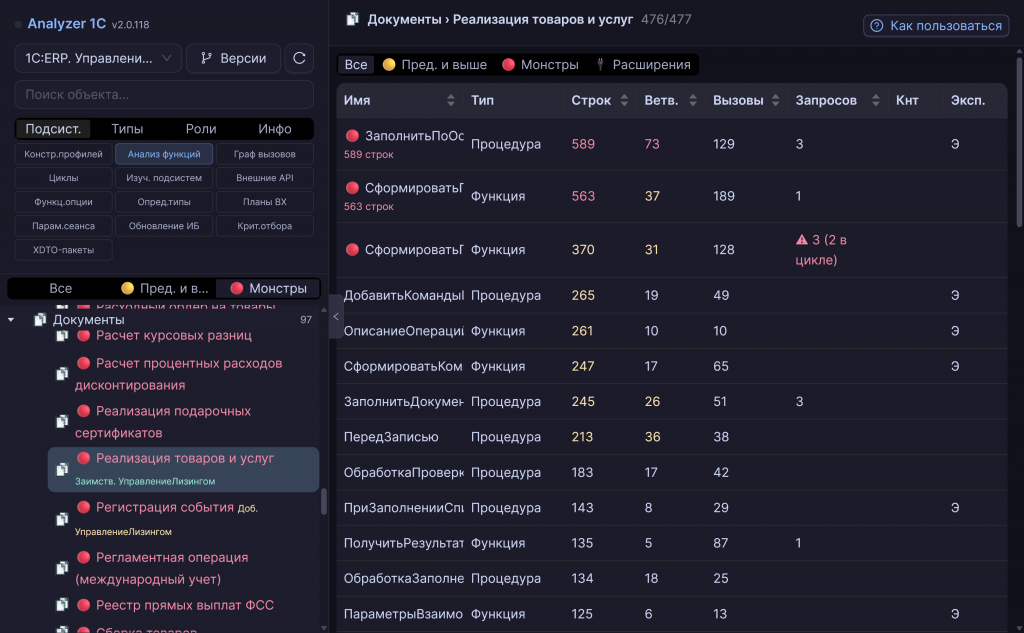Click warning triangle in the Запросов column

pos(802,240)
